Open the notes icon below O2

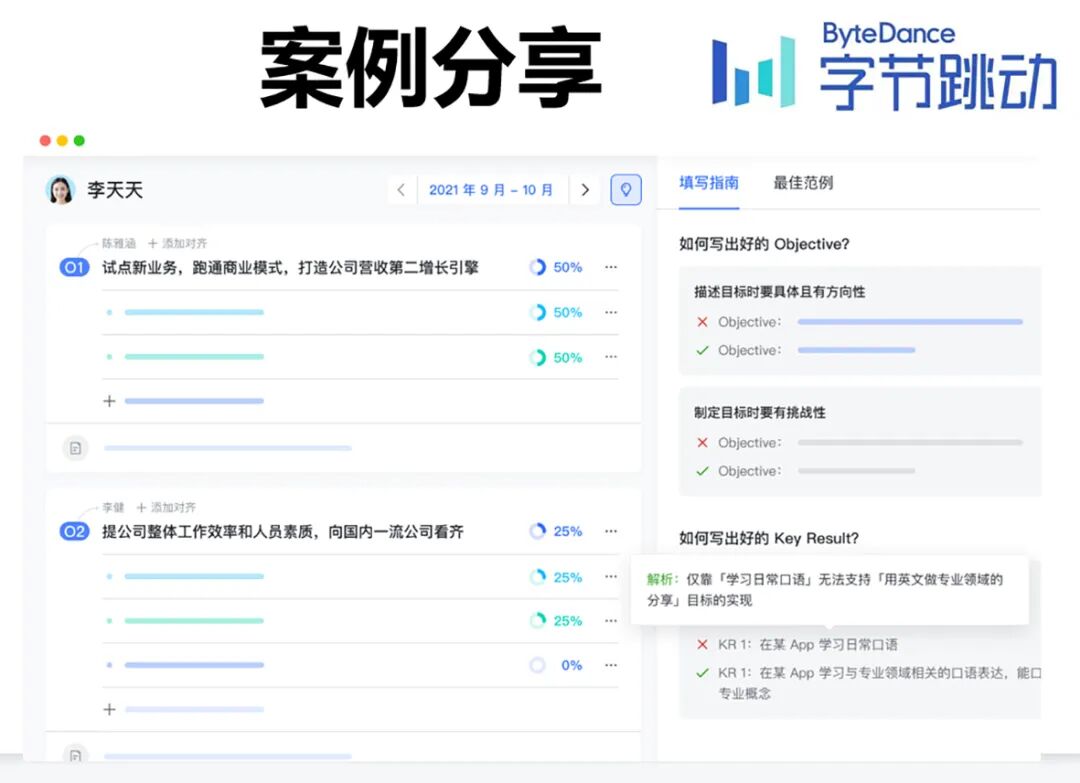point(75,755)
